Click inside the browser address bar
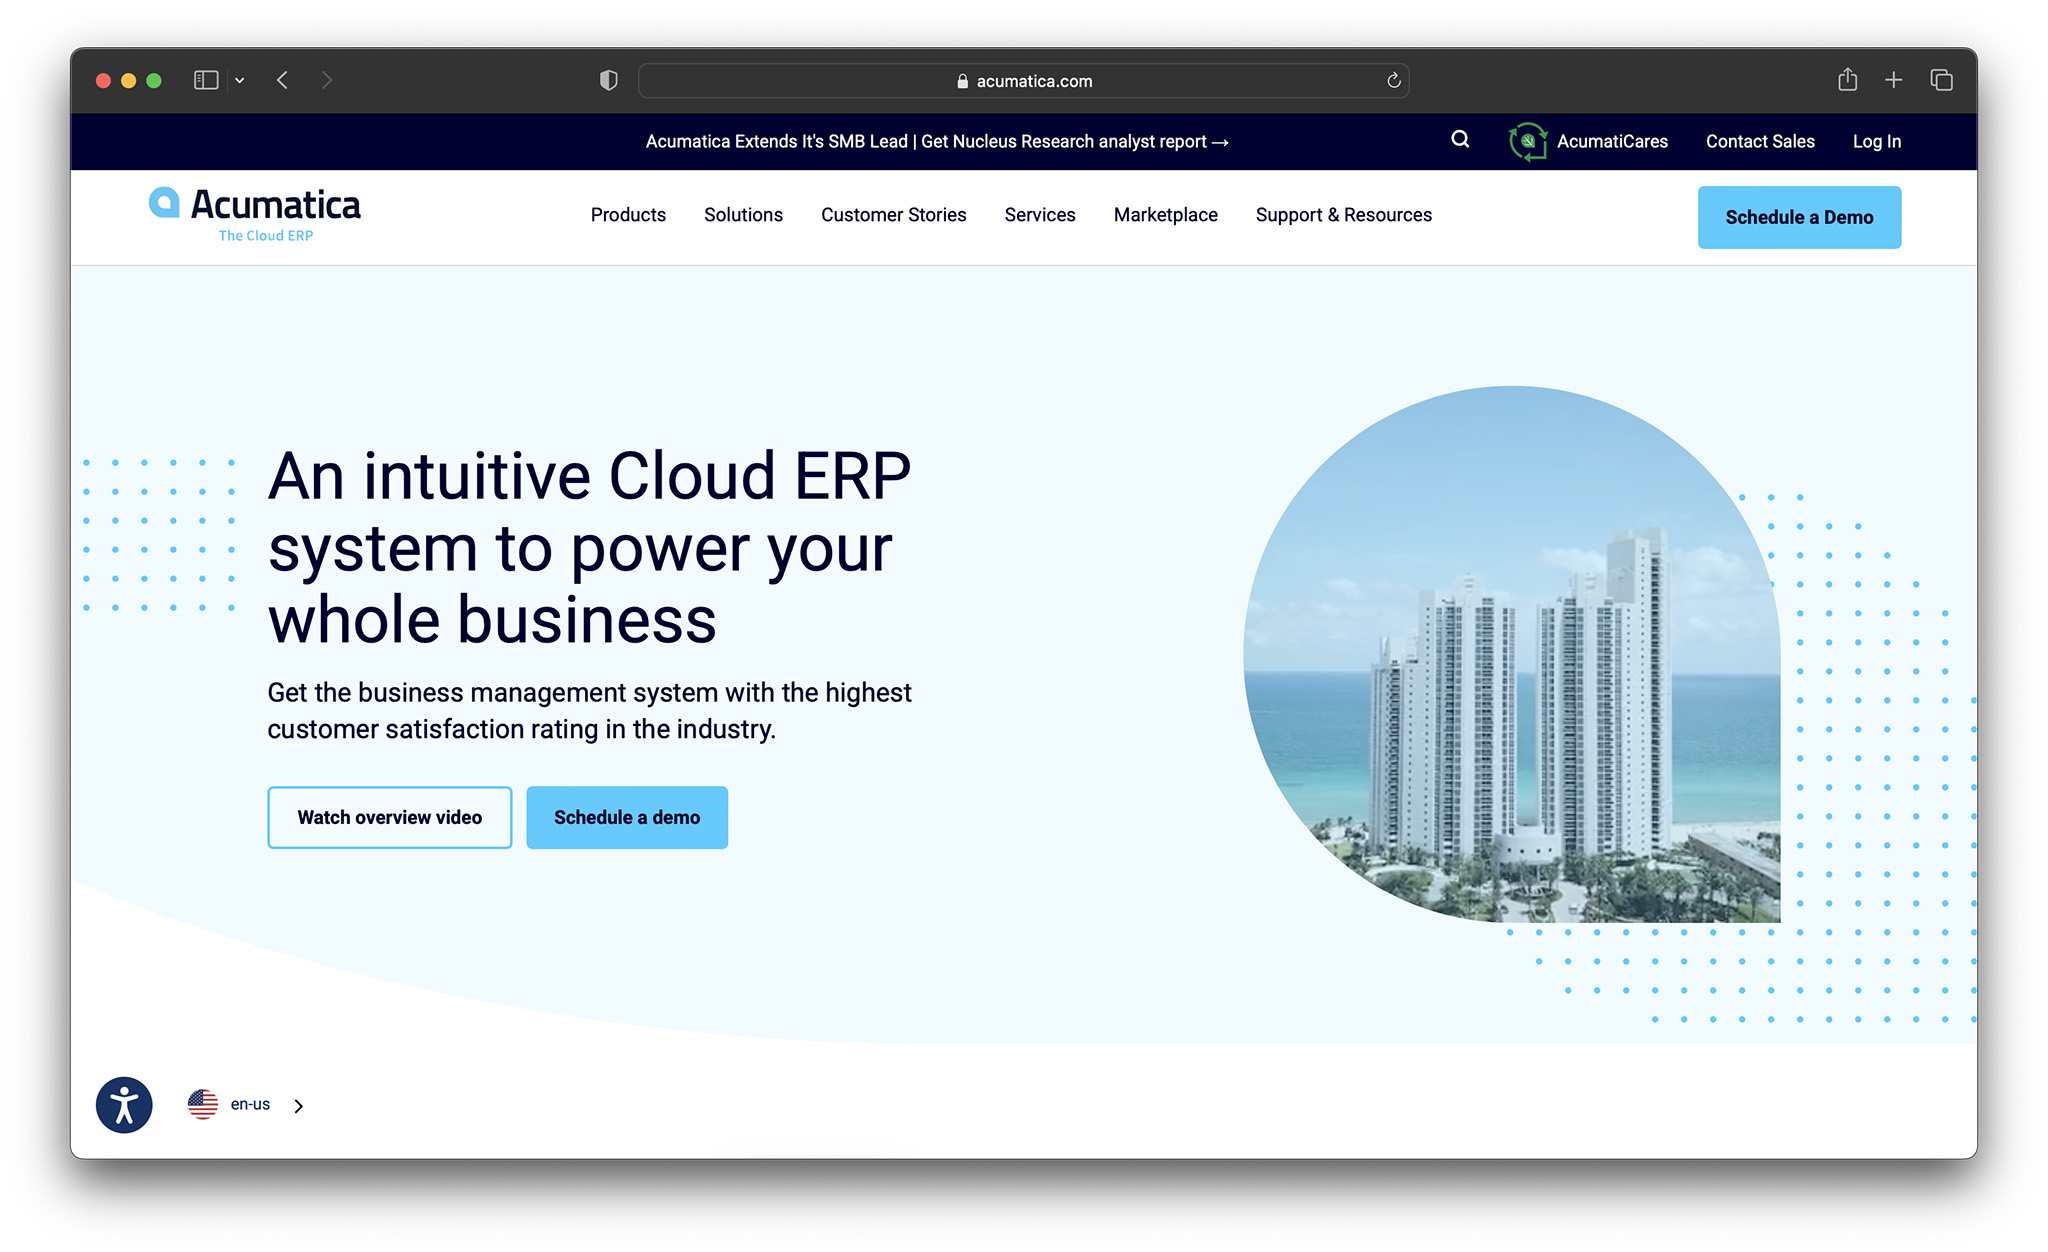This screenshot has height=1252, width=2048. click(x=1024, y=80)
